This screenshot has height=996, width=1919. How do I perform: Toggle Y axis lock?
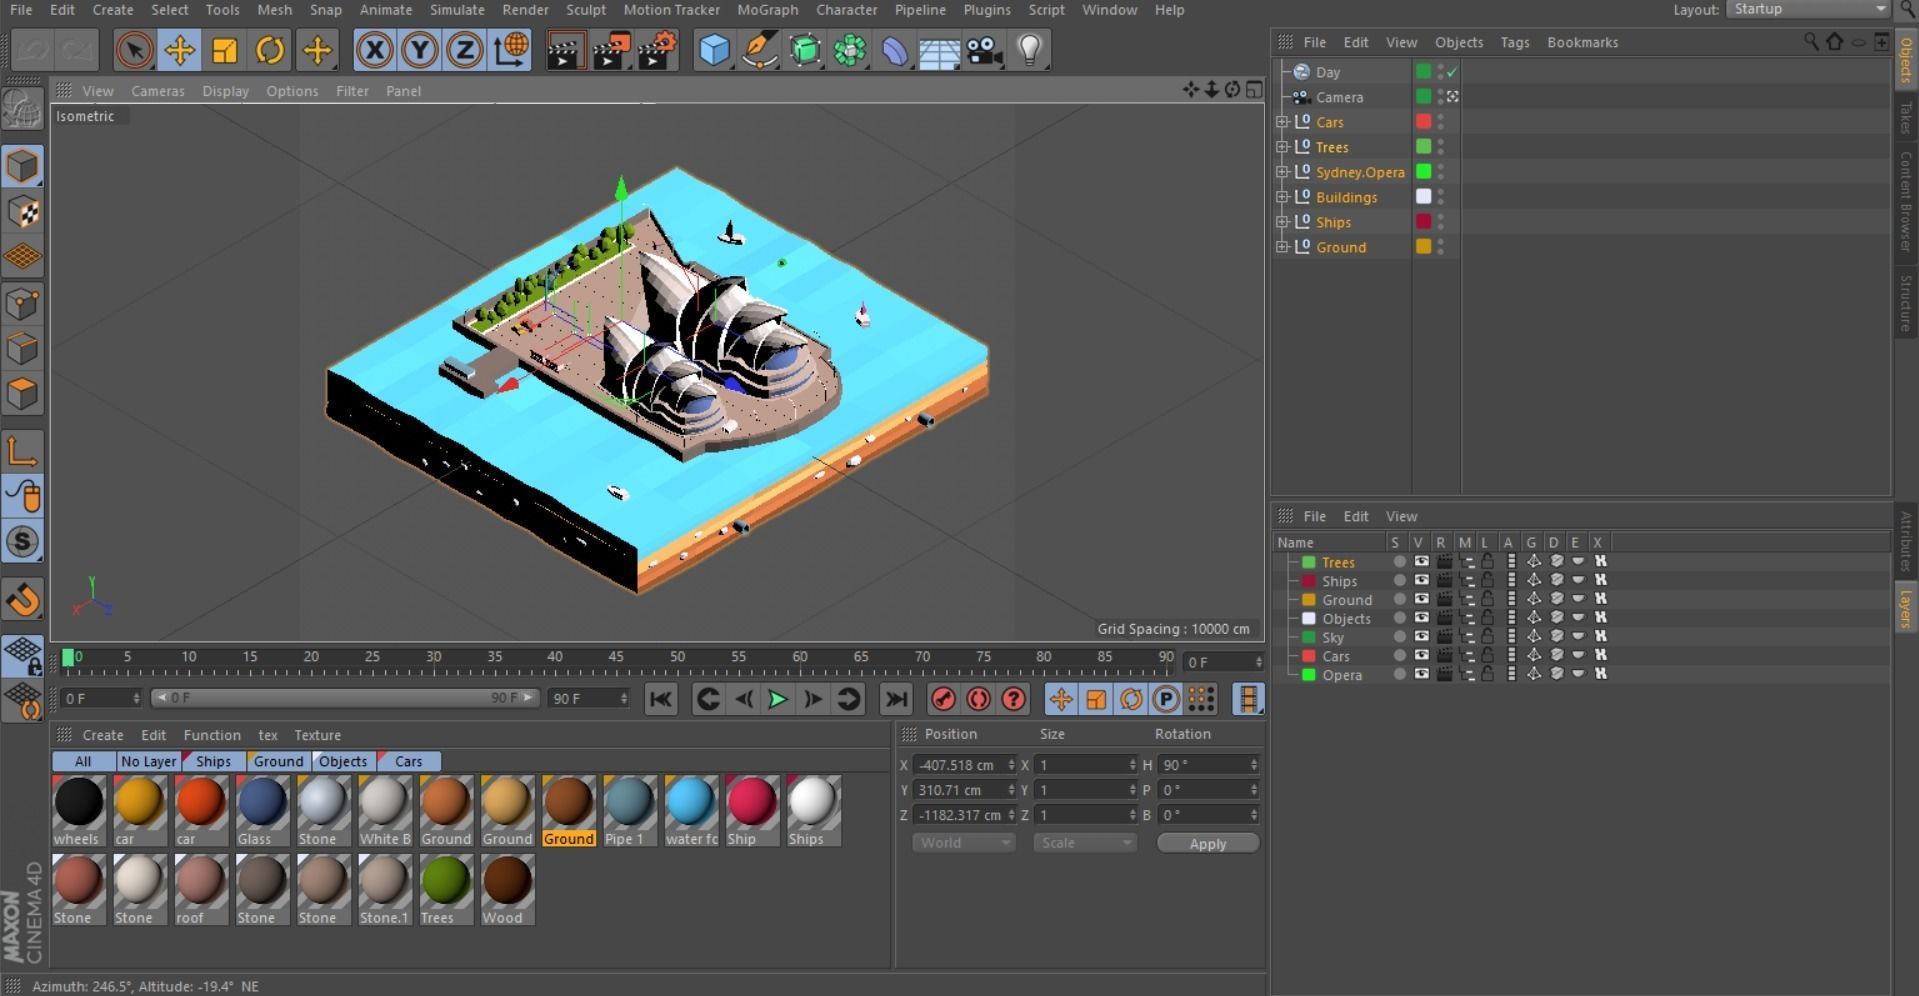tap(420, 50)
